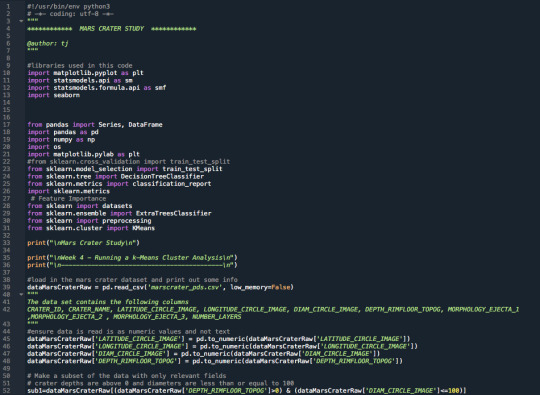Click the 'CRATER_ID, CRATER_NAME' column list line
This screenshot has height=395, width=540.
click(x=273, y=309)
